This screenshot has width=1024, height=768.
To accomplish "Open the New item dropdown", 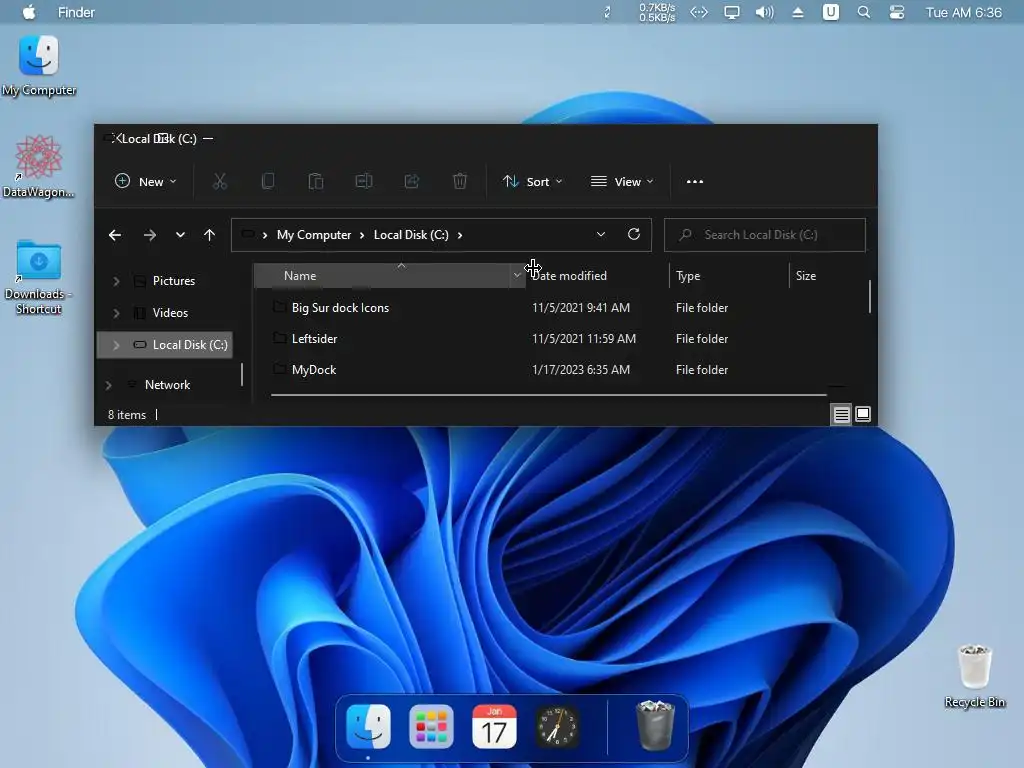I will tap(146, 182).
